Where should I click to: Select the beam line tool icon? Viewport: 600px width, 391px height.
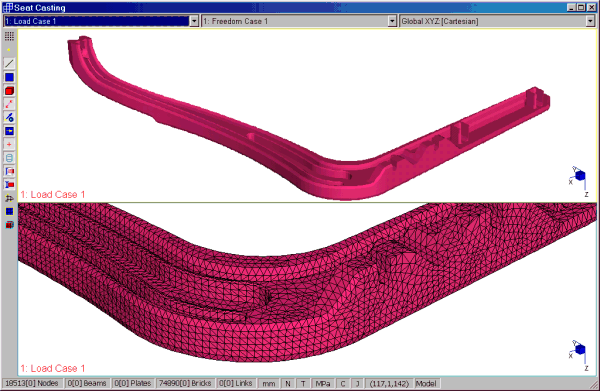(9, 64)
